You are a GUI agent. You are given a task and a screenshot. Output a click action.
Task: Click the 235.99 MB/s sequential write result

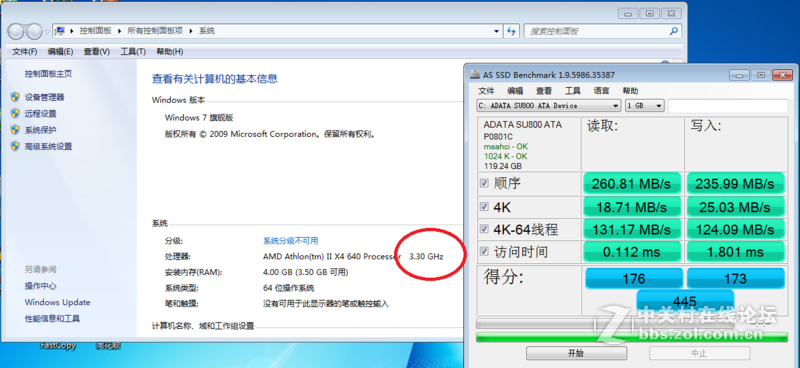[735, 184]
